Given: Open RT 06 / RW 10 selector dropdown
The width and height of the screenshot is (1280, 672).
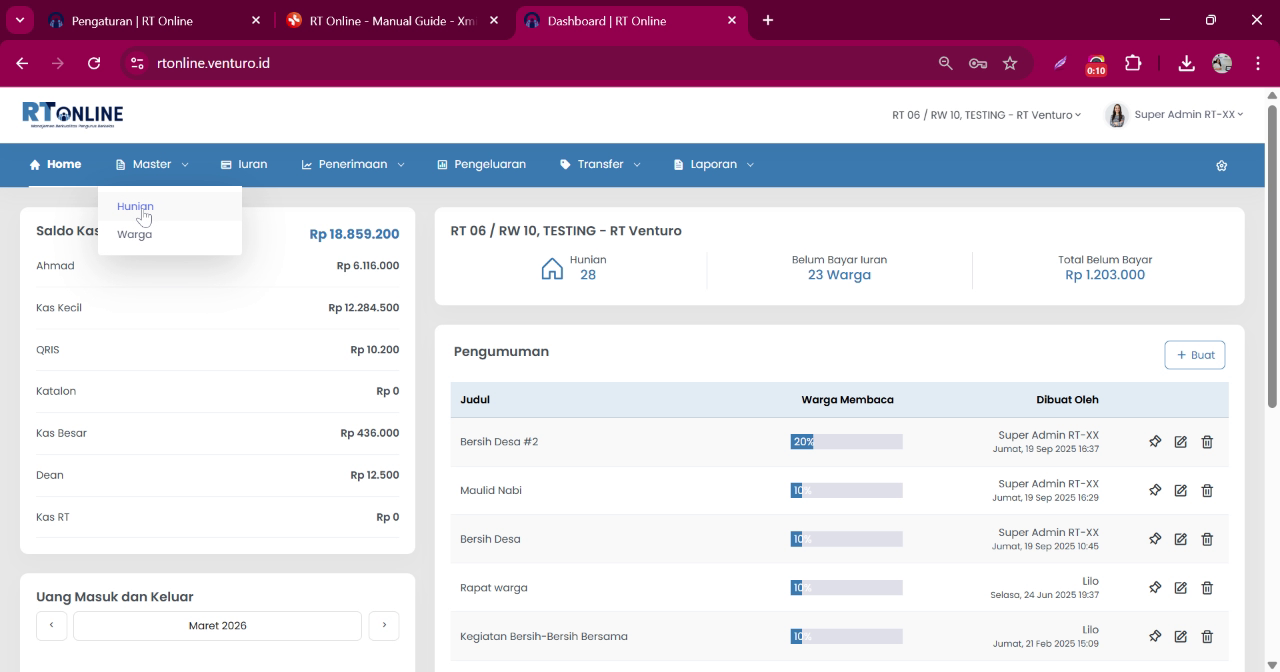Looking at the screenshot, I should click(986, 115).
